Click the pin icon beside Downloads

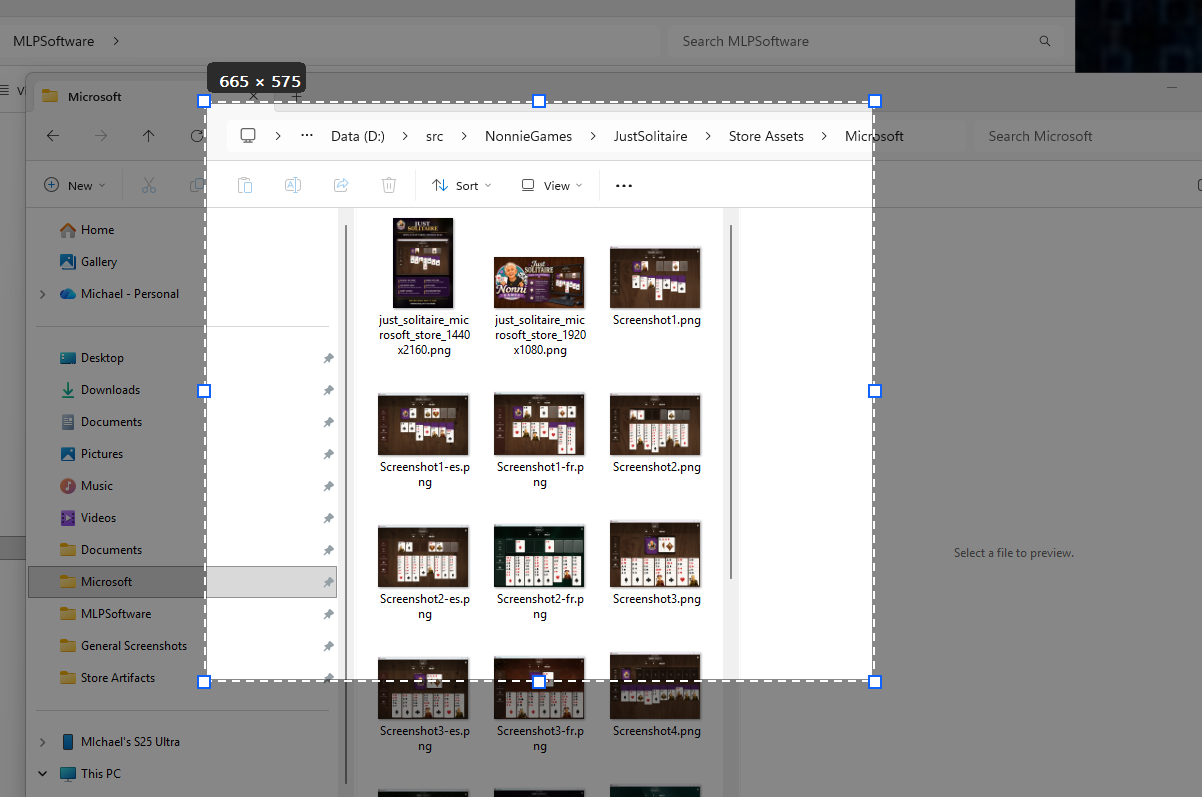click(x=328, y=390)
